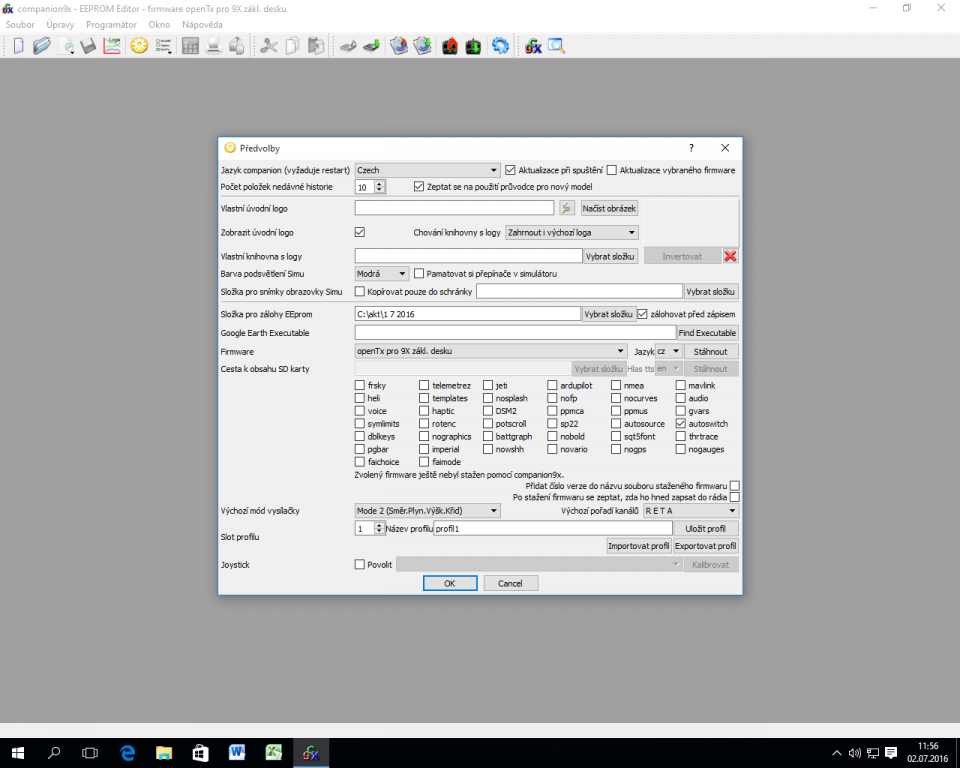Open Excel from the Windows taskbar
This screenshot has width=960, height=768.
click(272, 752)
